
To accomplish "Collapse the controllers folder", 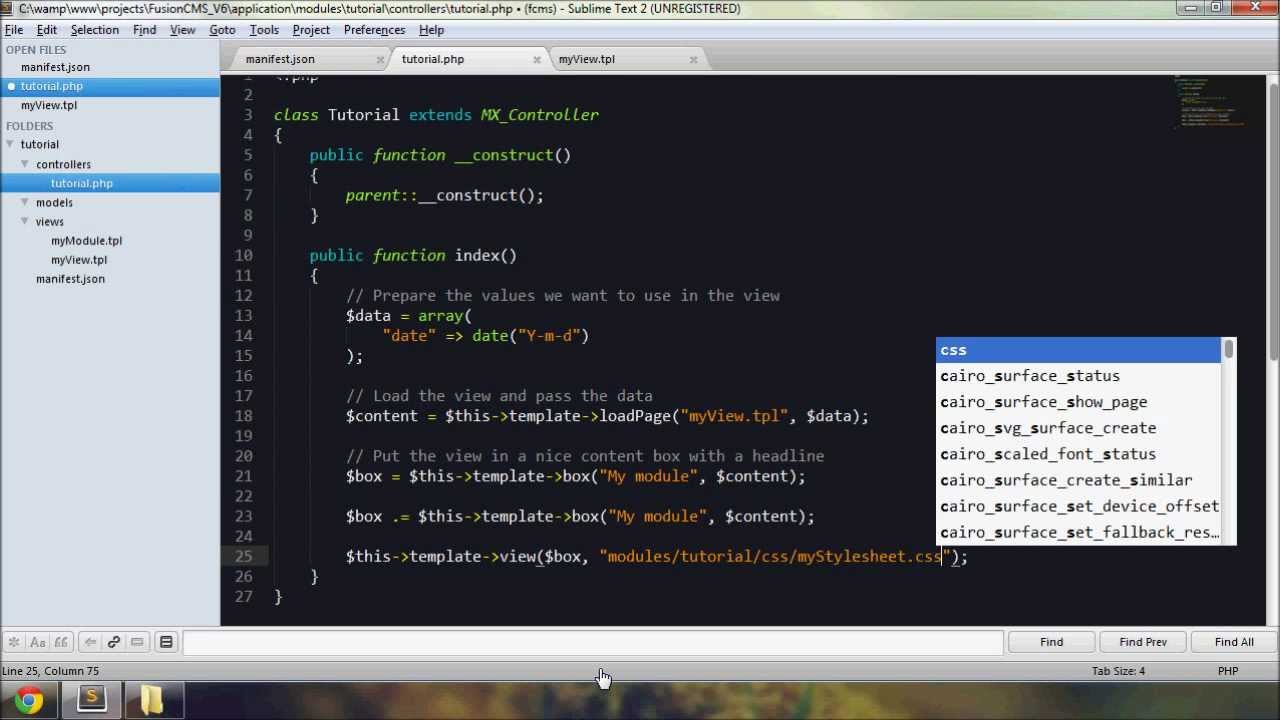I will pos(25,163).
